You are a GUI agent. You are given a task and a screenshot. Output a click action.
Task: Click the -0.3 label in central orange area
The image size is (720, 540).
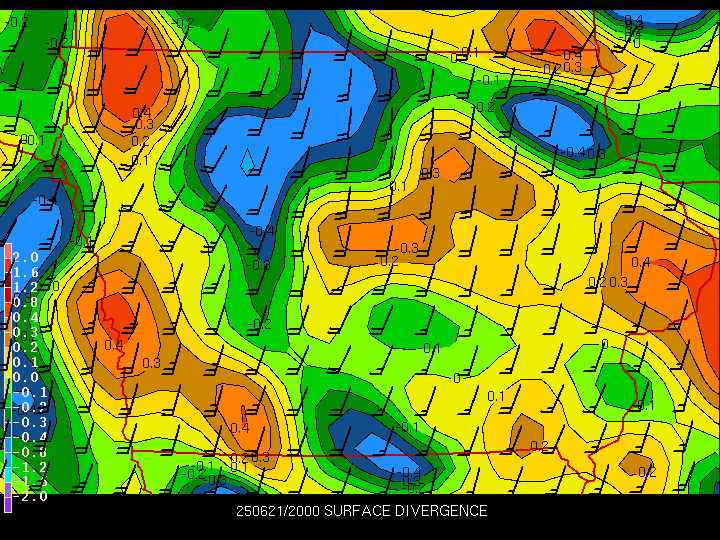click(x=409, y=248)
